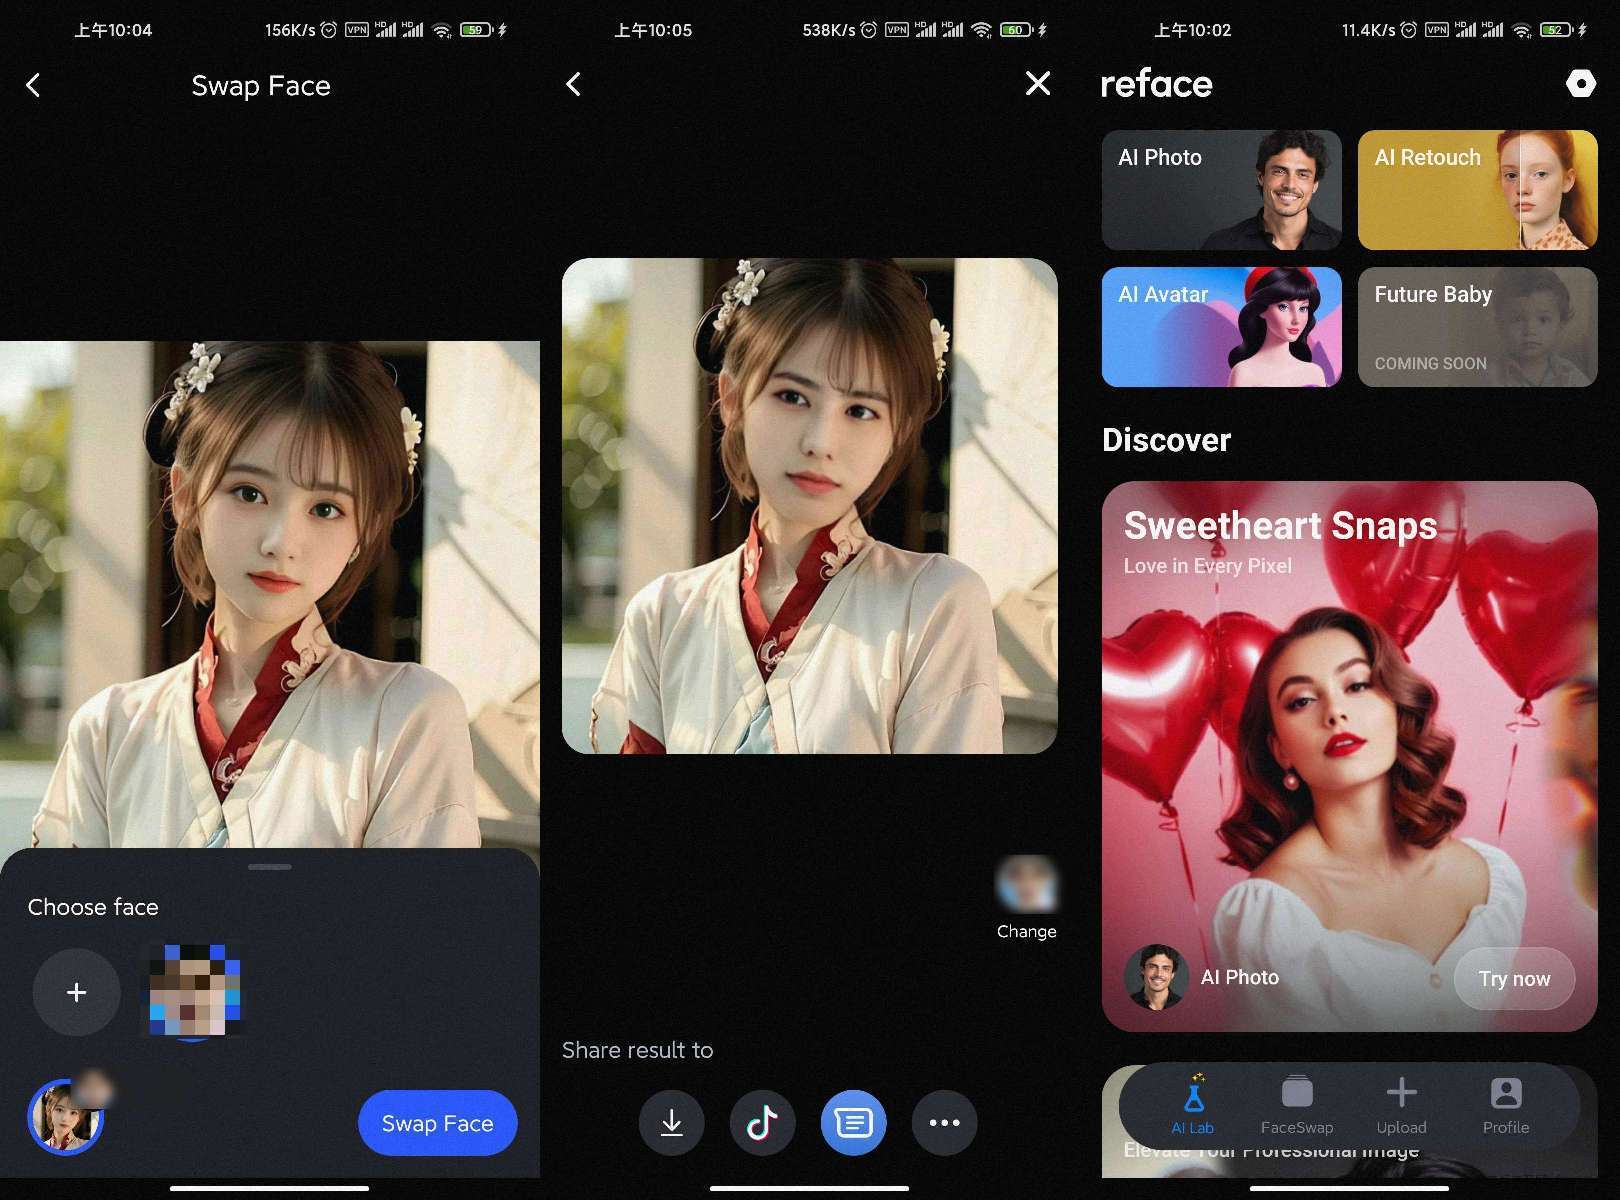Go back from the result screen

pos(573,84)
